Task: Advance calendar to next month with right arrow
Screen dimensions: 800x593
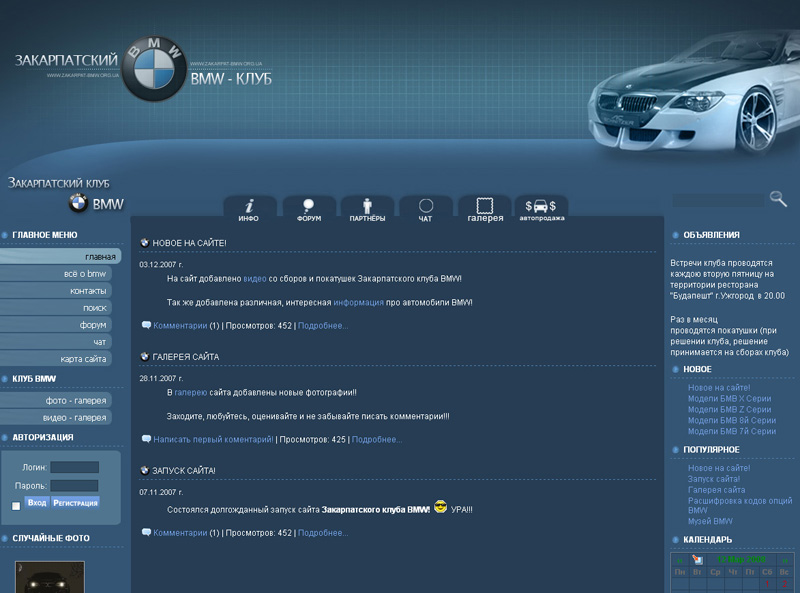Action: [x=786, y=560]
